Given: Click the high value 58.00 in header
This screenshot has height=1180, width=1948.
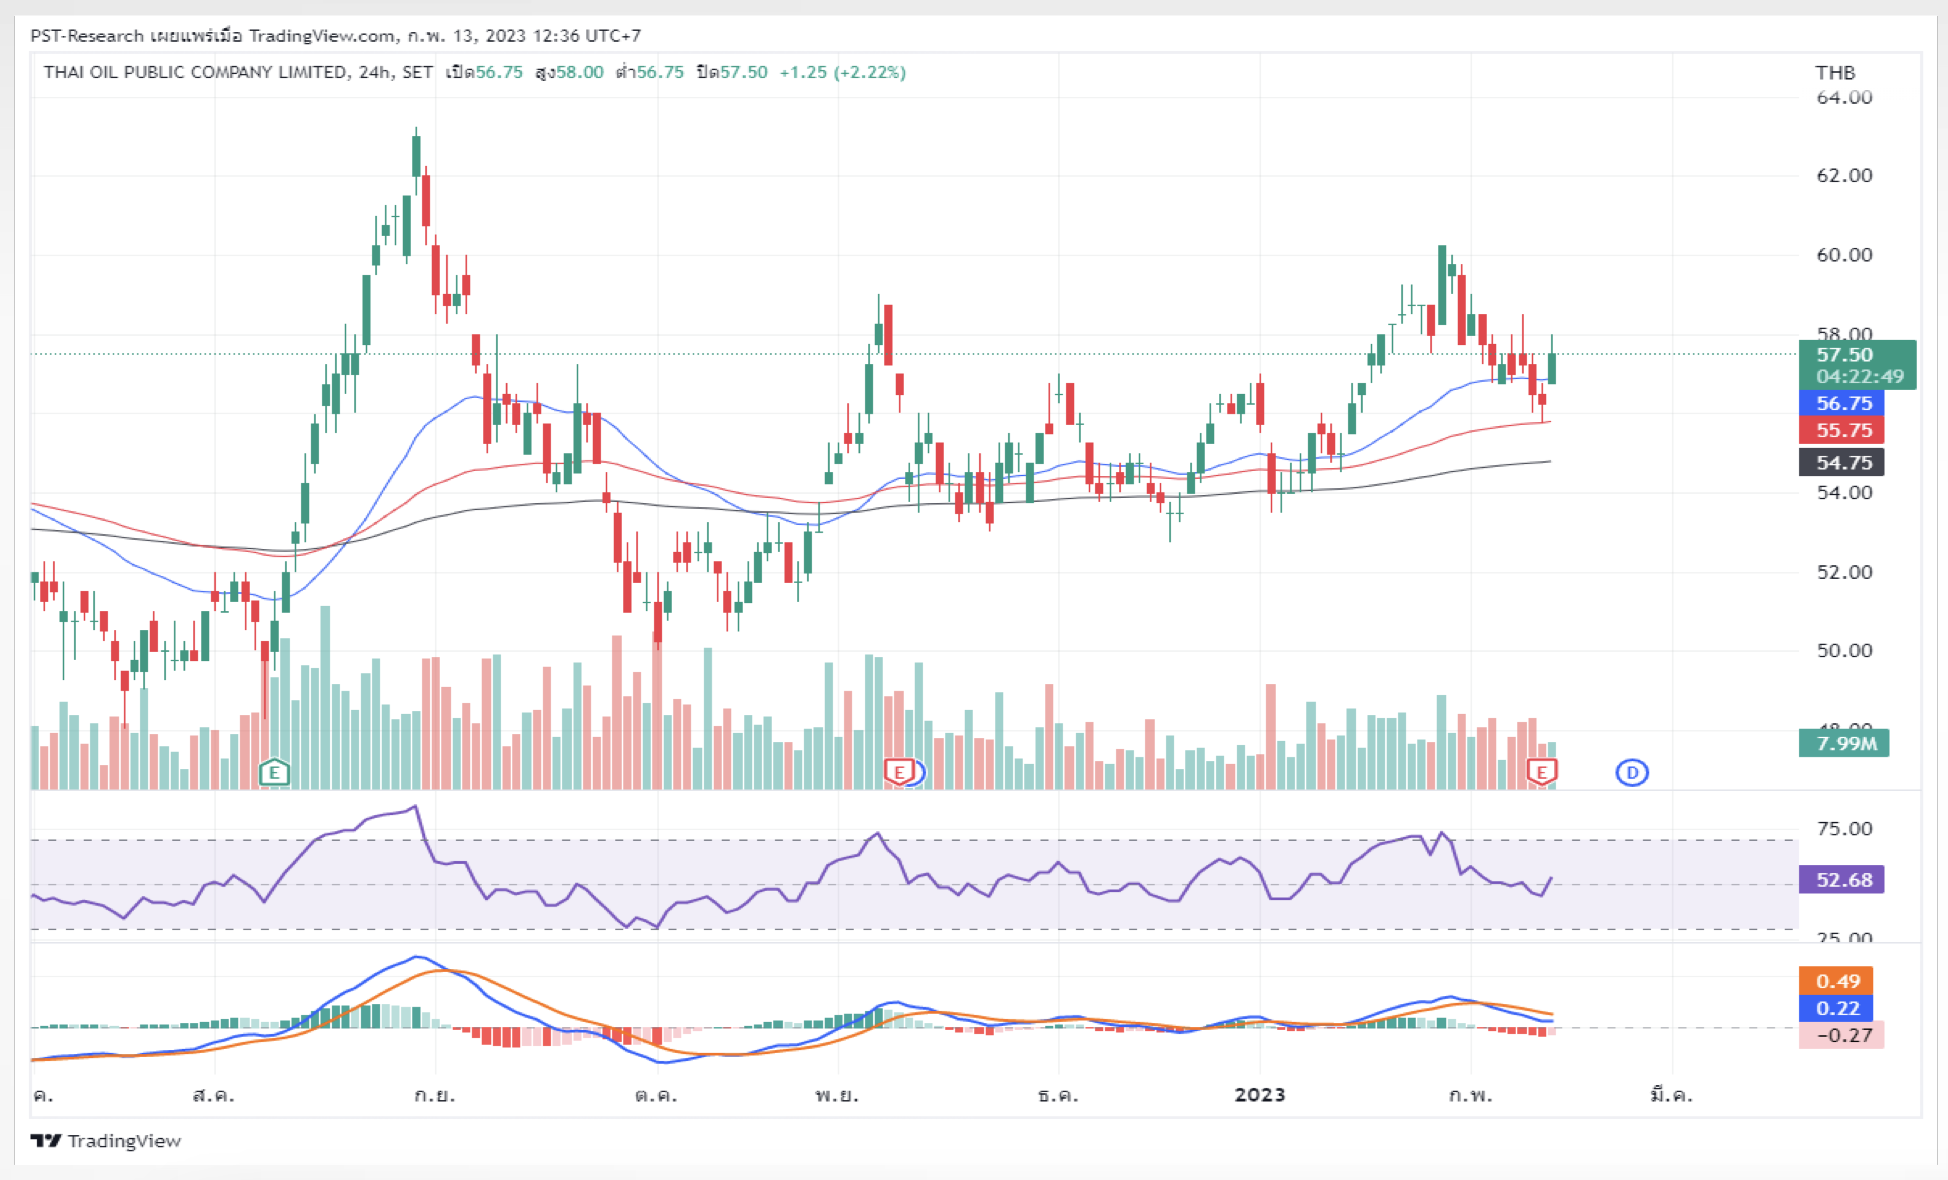Looking at the screenshot, I should (x=580, y=72).
